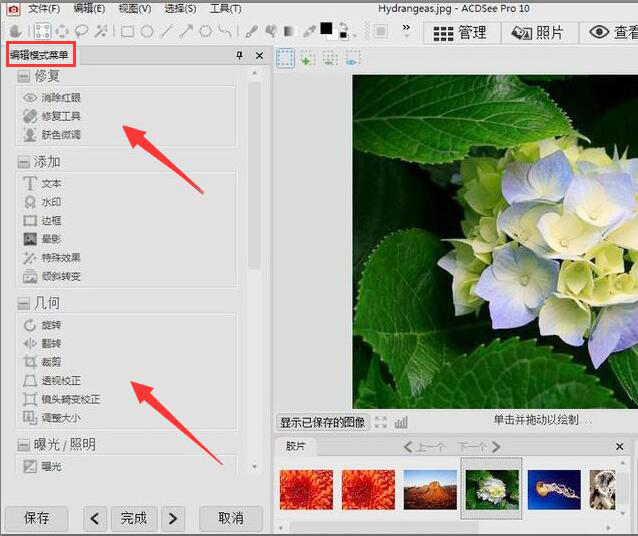
Task: Toggle the fit-to-screen icon below the image
Action: pos(381,422)
